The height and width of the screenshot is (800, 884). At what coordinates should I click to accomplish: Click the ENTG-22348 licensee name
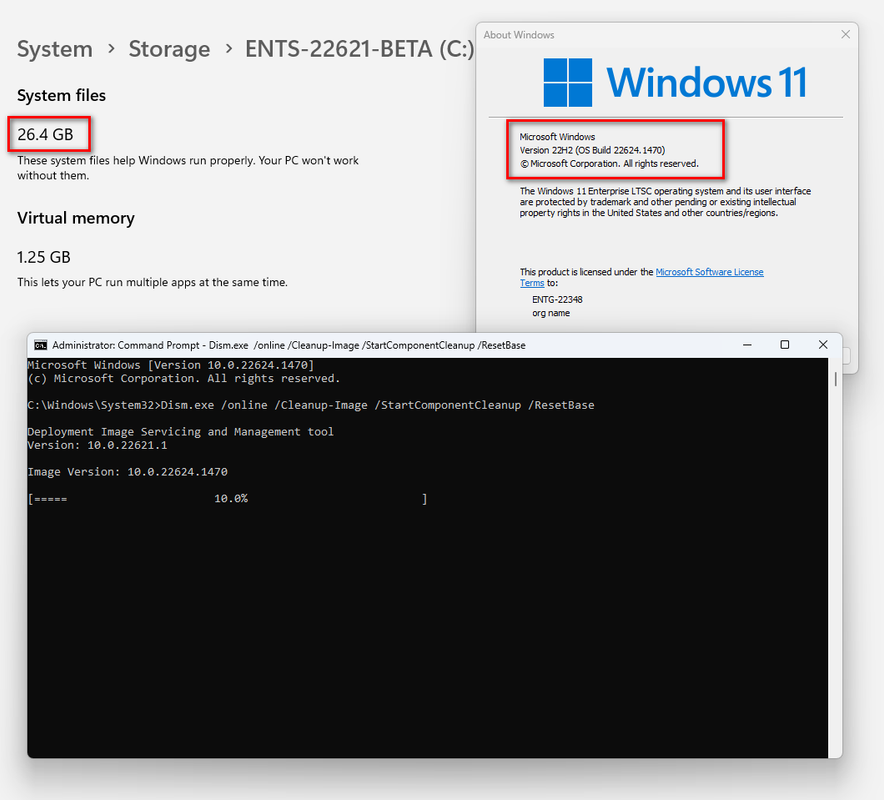[x=557, y=299]
